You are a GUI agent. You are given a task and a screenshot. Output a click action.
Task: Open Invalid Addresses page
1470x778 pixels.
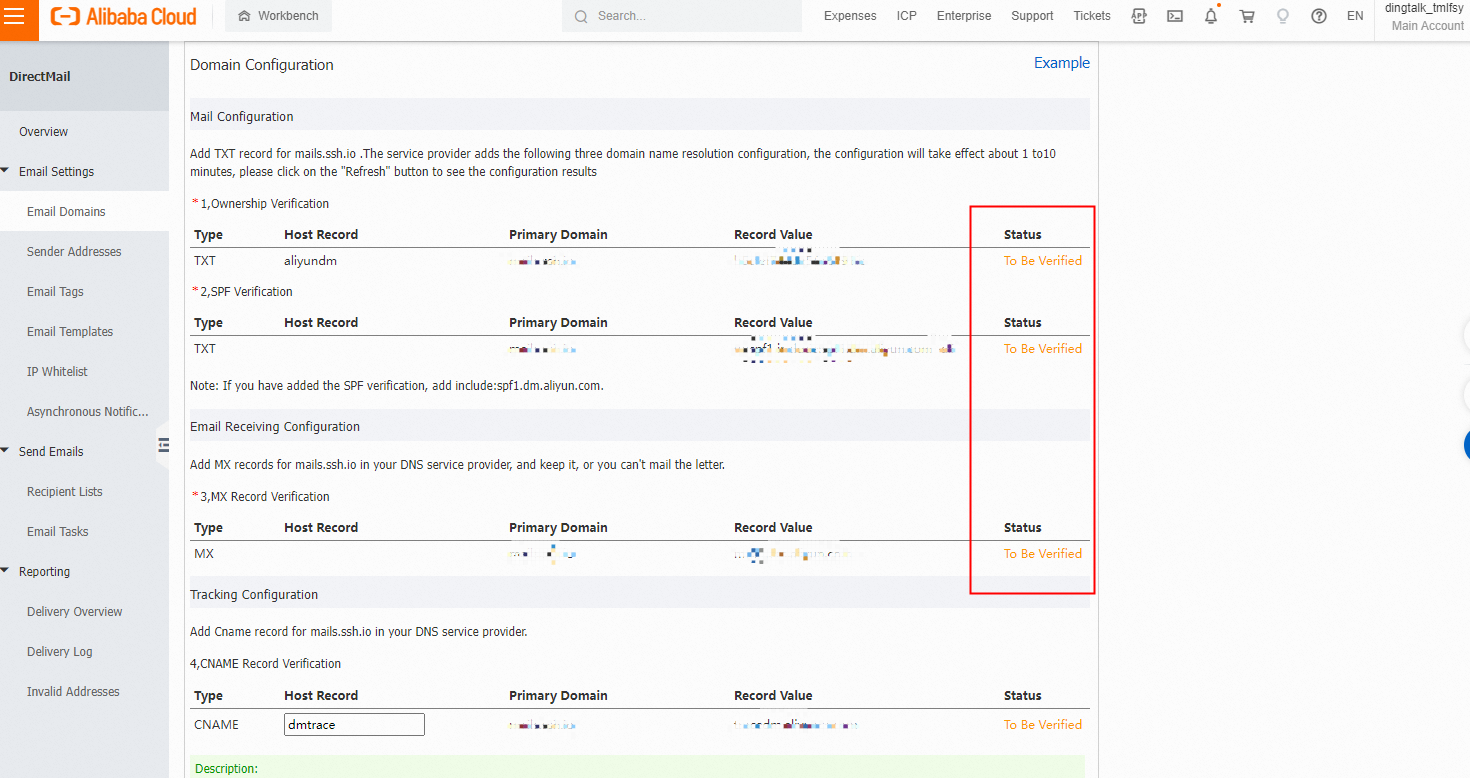click(x=73, y=692)
